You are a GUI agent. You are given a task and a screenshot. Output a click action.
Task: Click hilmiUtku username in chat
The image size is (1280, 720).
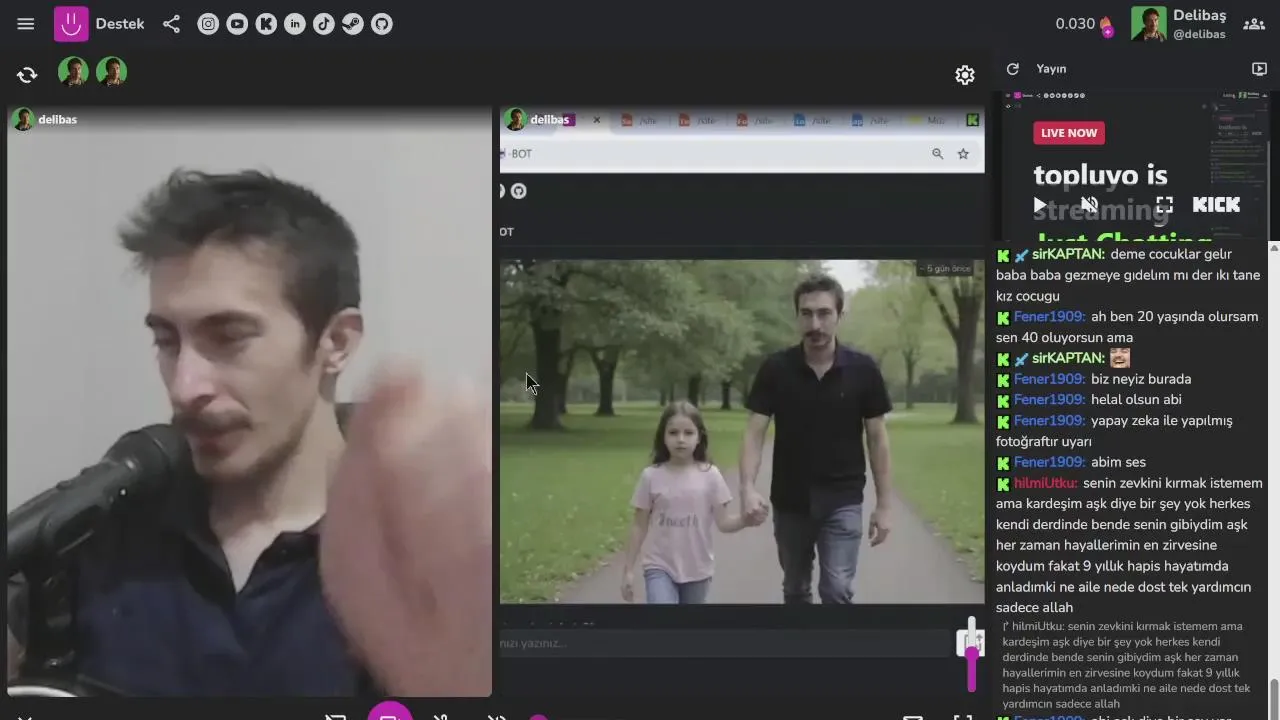tap(1045, 483)
